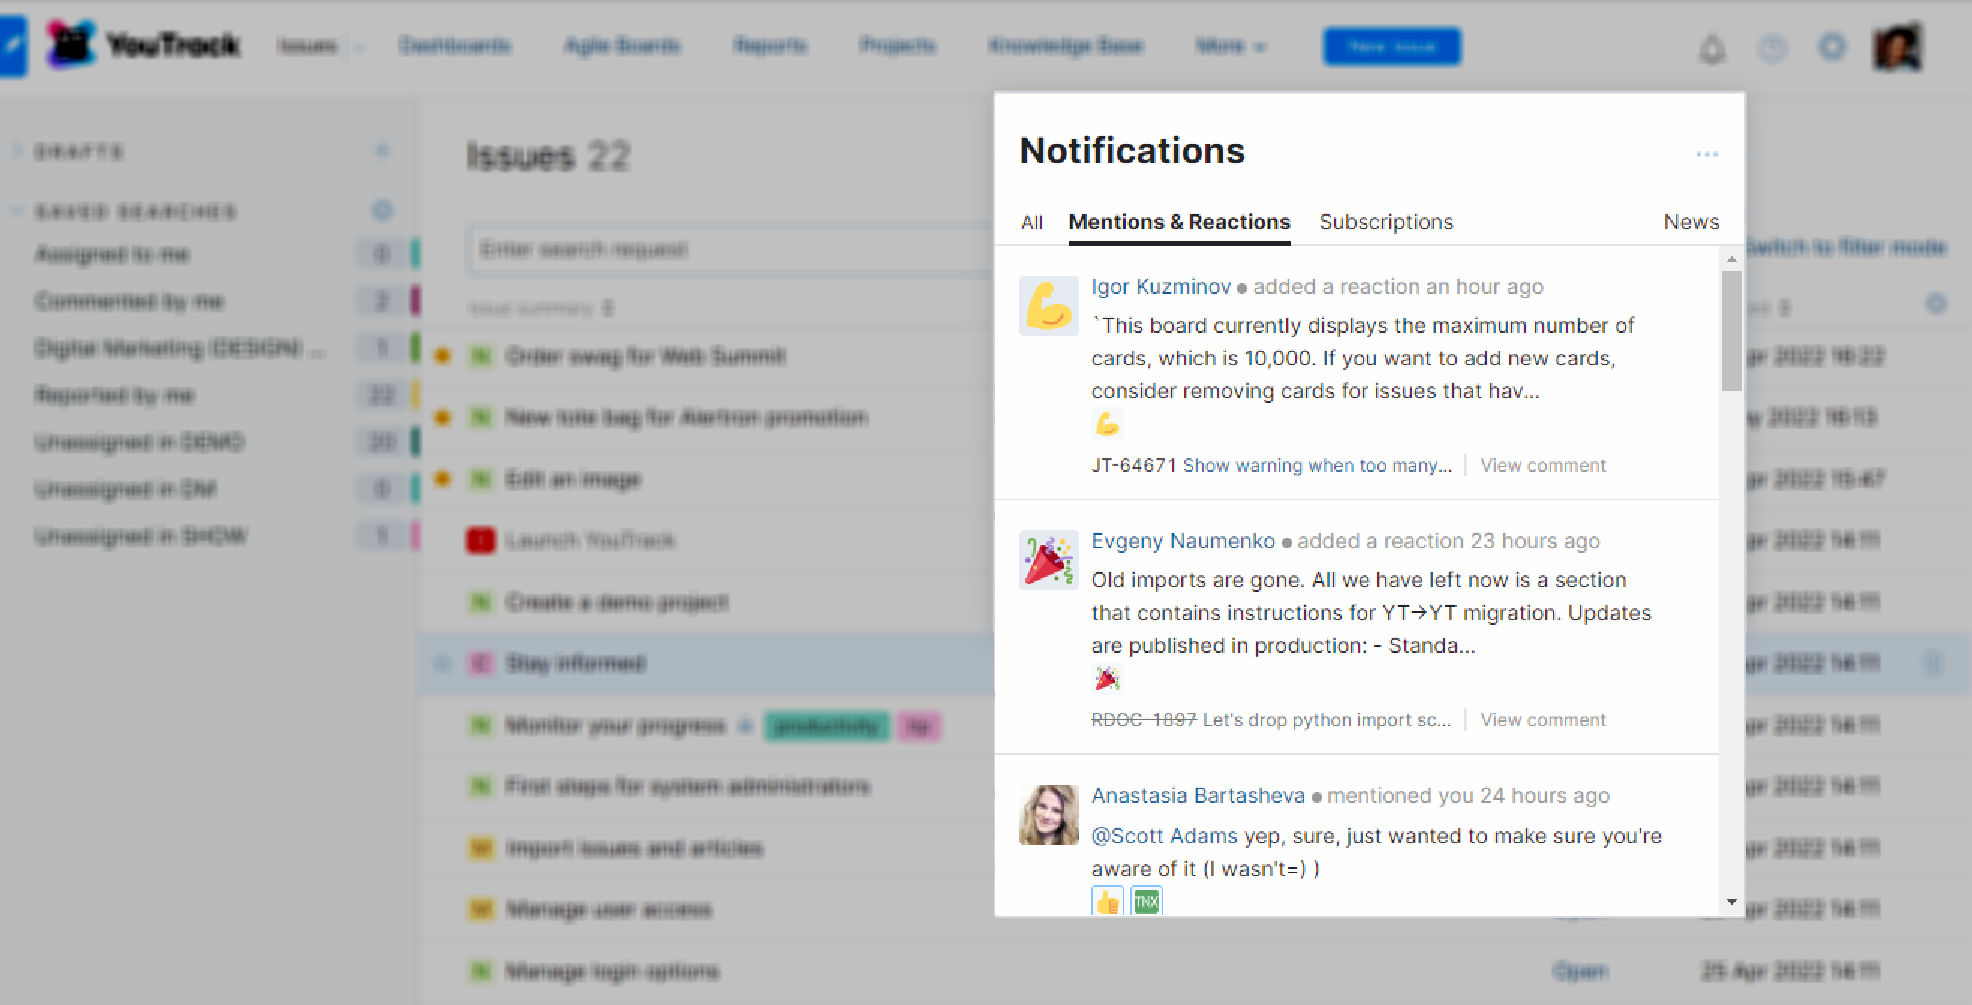Click the notifications scrollbar up arrow
This screenshot has height=1005, width=1972.
coord(1732,259)
